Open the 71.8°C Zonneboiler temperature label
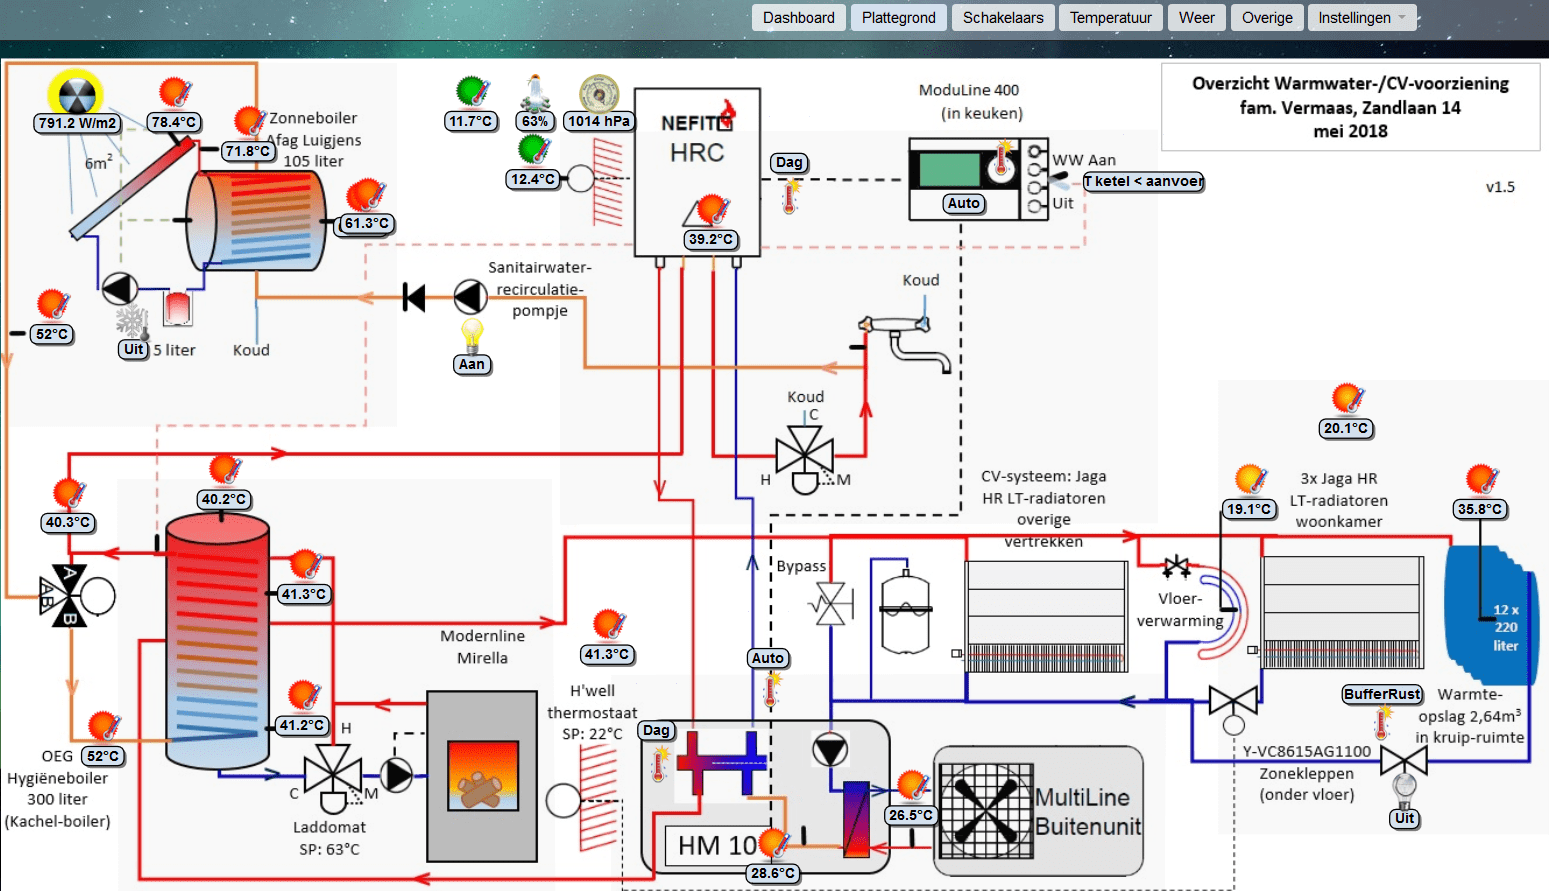This screenshot has height=891, width=1549. coord(248,151)
